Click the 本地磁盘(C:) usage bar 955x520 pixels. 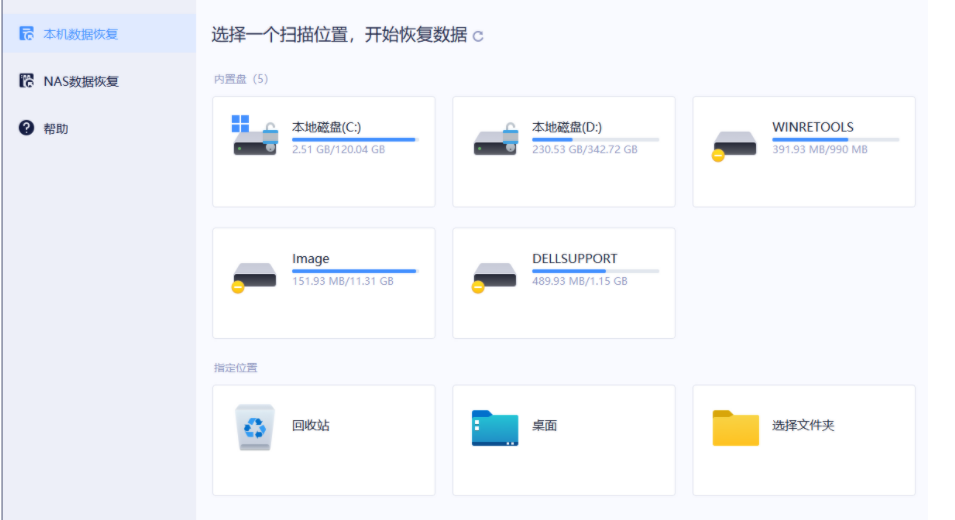[x=354, y=139]
